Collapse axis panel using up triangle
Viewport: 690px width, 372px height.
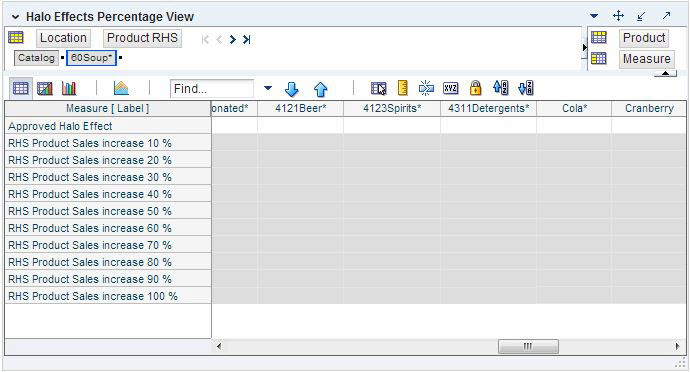[665, 73]
